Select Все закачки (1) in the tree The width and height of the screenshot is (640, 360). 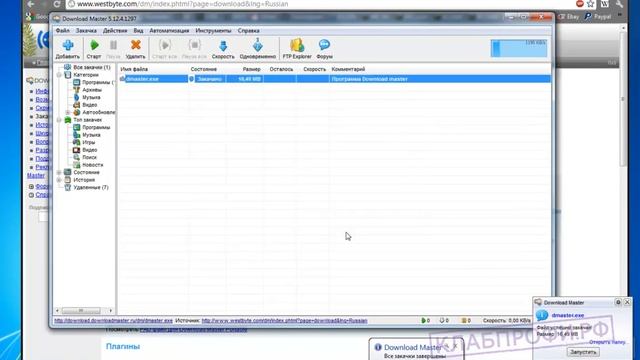point(91,67)
